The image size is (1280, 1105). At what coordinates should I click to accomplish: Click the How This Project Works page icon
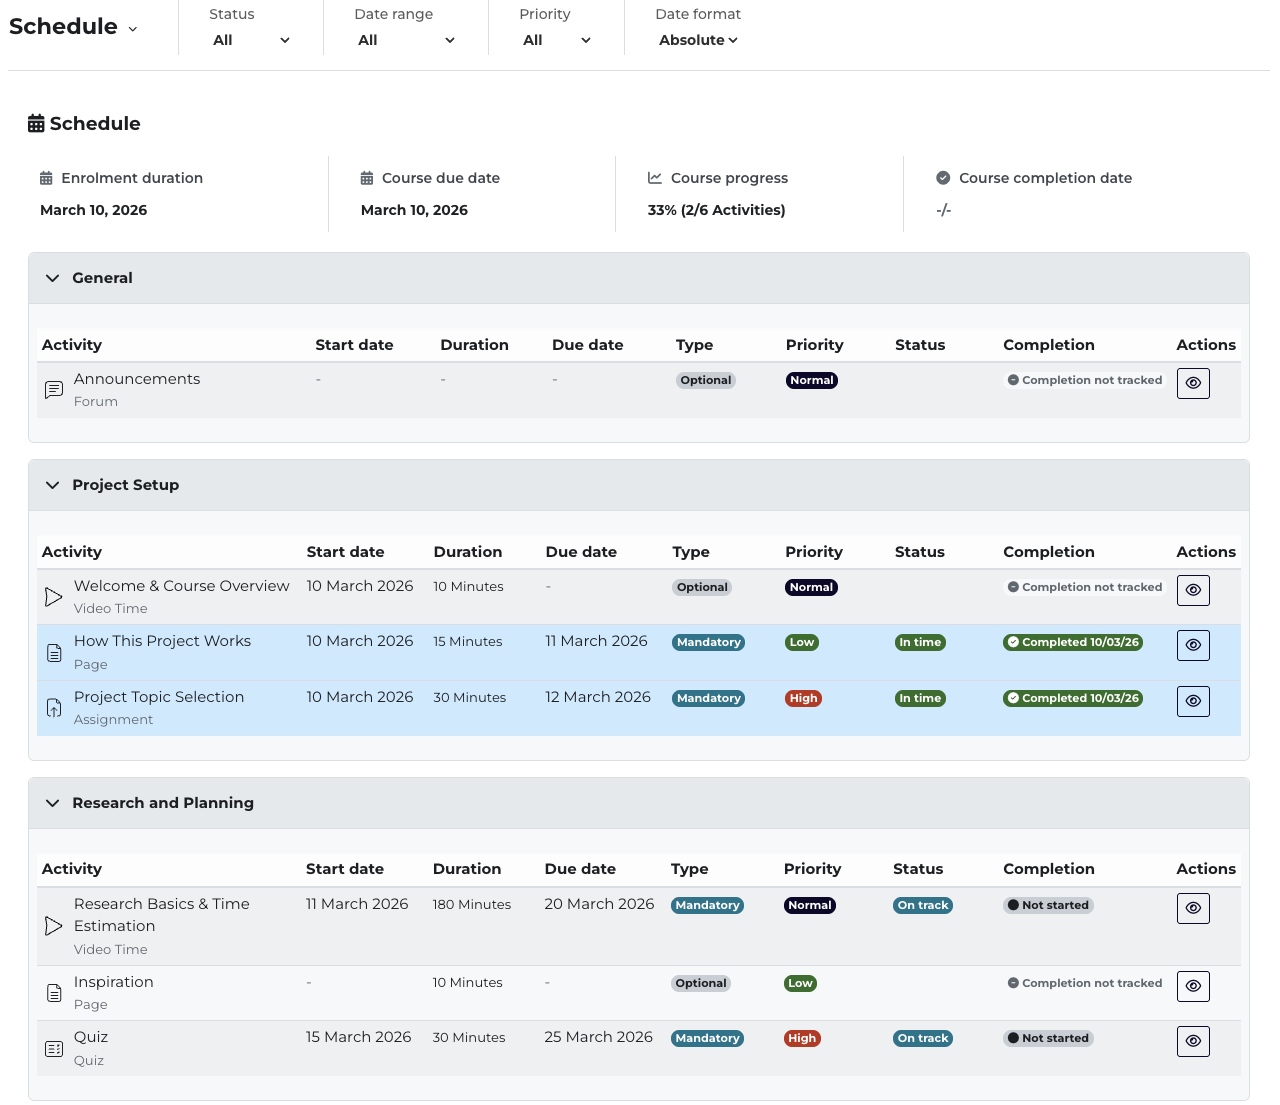pos(54,653)
